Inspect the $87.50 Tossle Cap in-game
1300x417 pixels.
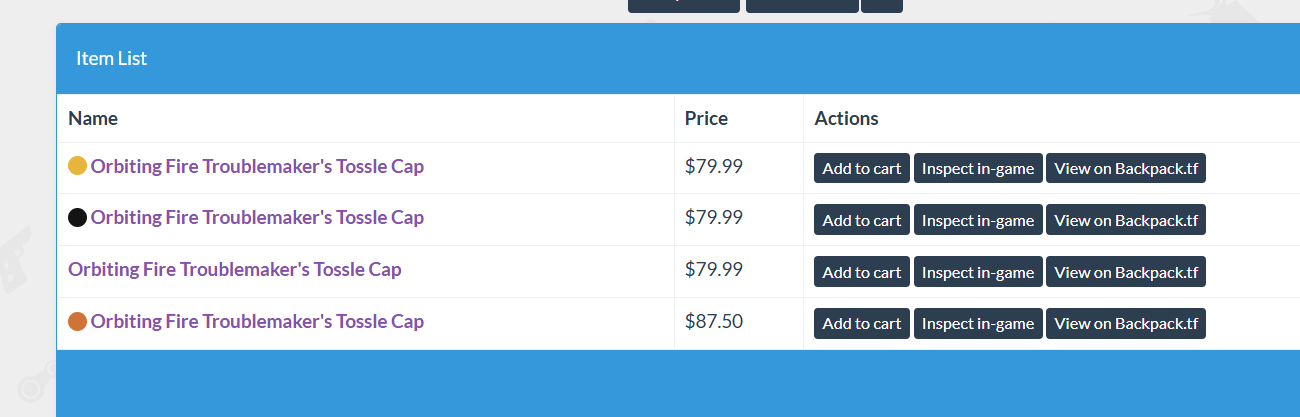(978, 323)
